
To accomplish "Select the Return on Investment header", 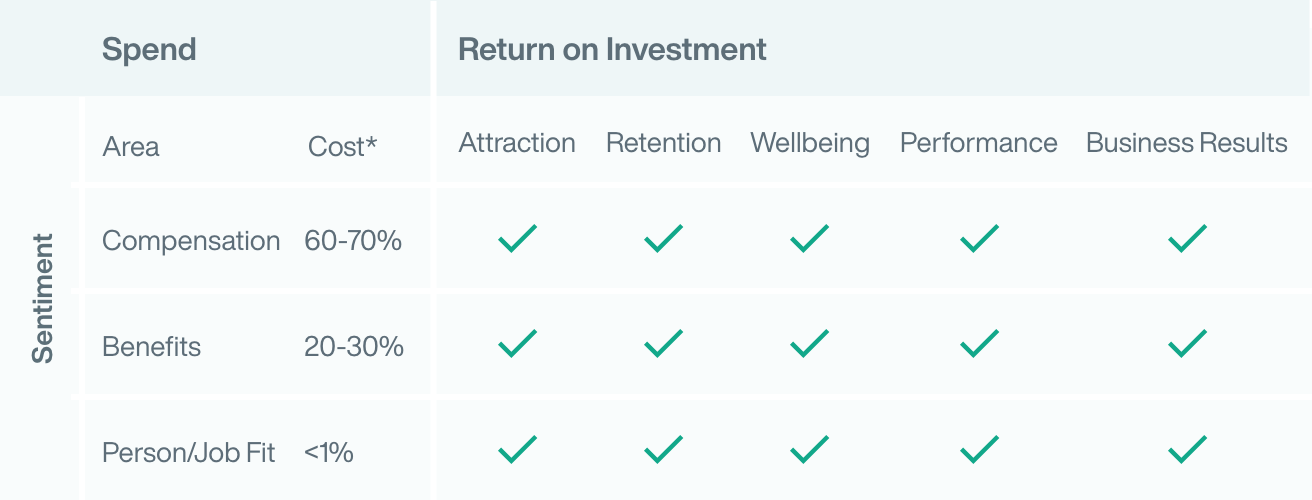I will tap(612, 49).
